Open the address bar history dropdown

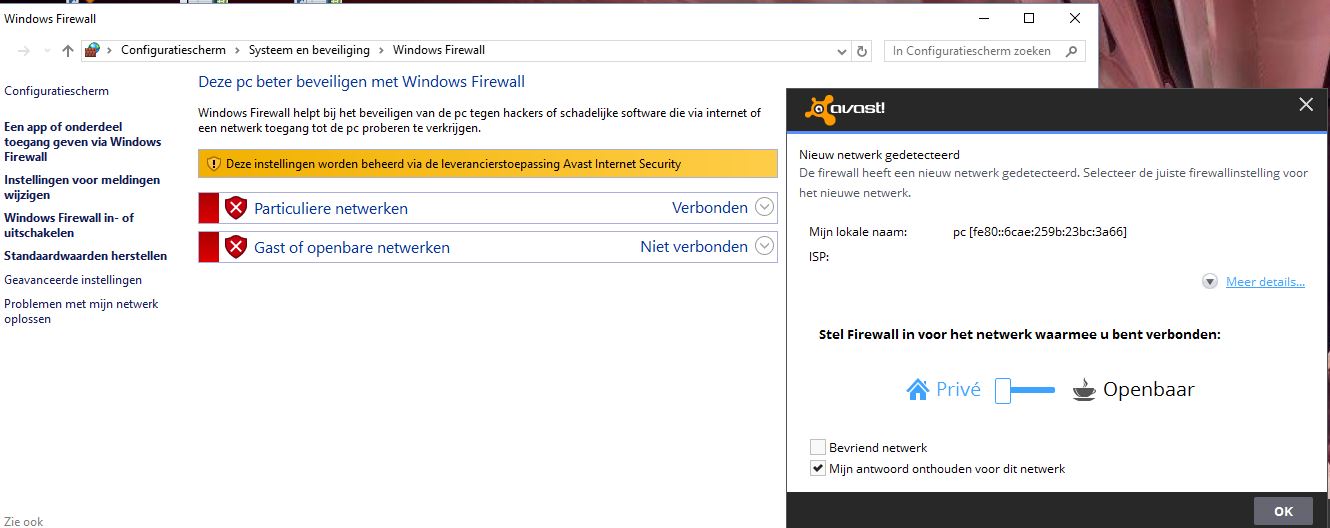(841, 51)
